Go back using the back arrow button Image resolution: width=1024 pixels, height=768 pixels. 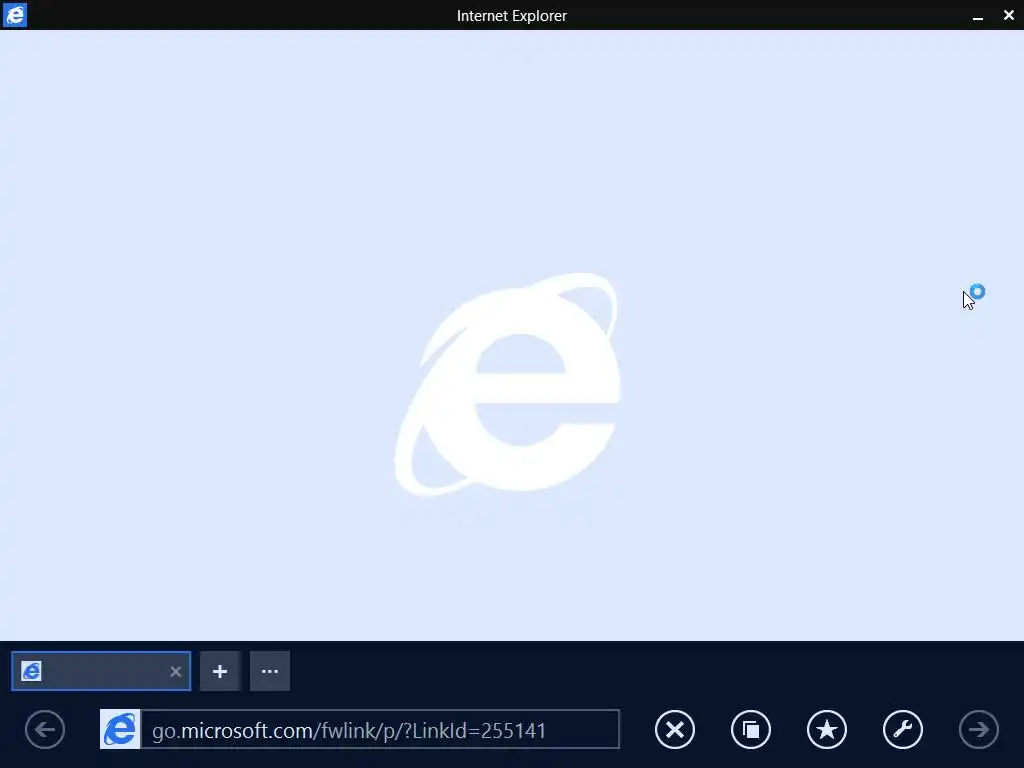[x=45, y=729]
